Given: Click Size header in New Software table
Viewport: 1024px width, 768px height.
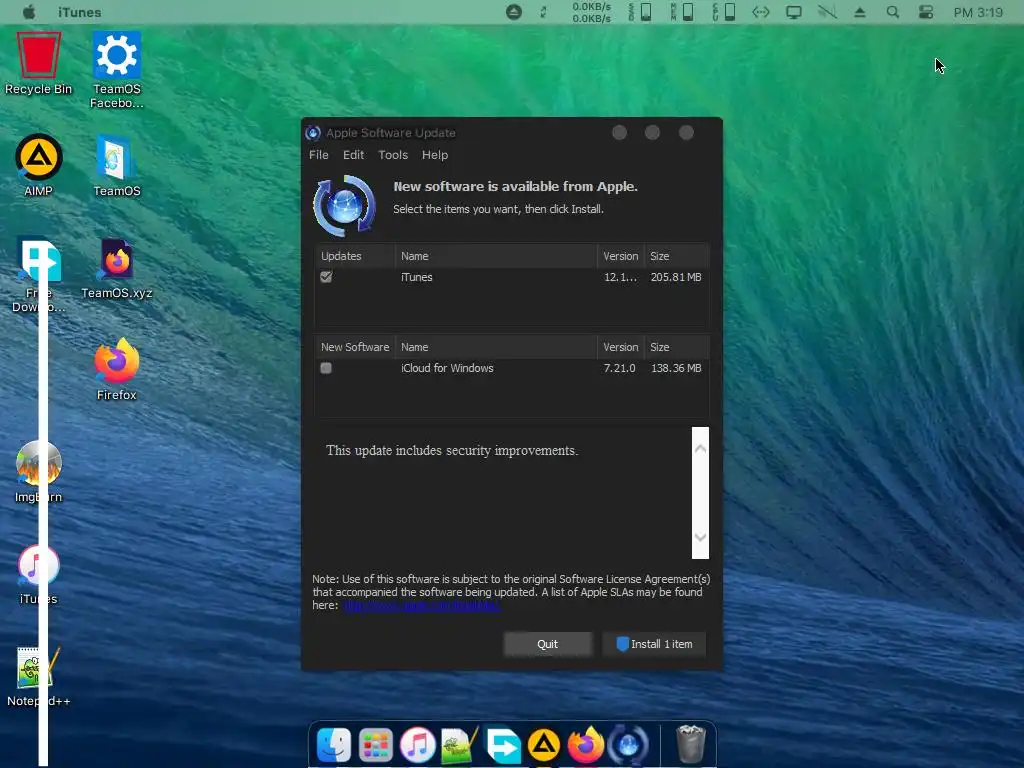Looking at the screenshot, I should (677, 347).
